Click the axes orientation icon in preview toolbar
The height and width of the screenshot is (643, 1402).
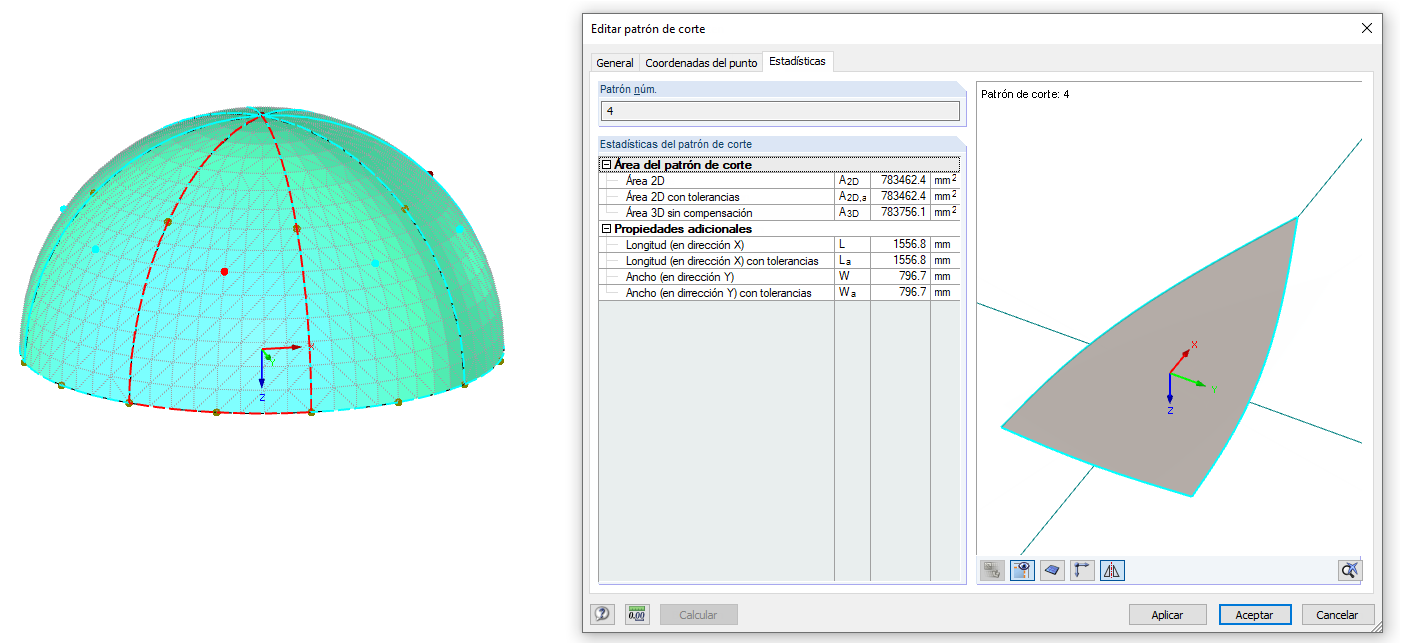[1082, 570]
